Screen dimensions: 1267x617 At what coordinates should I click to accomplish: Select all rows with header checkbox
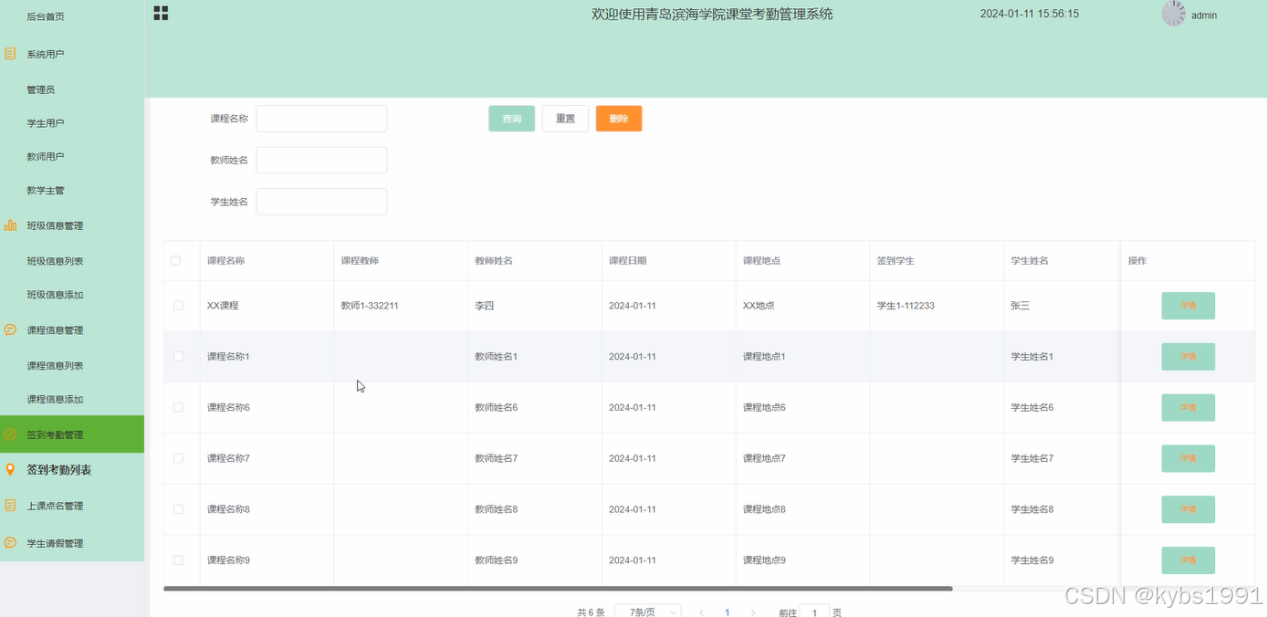pyautogui.click(x=176, y=261)
